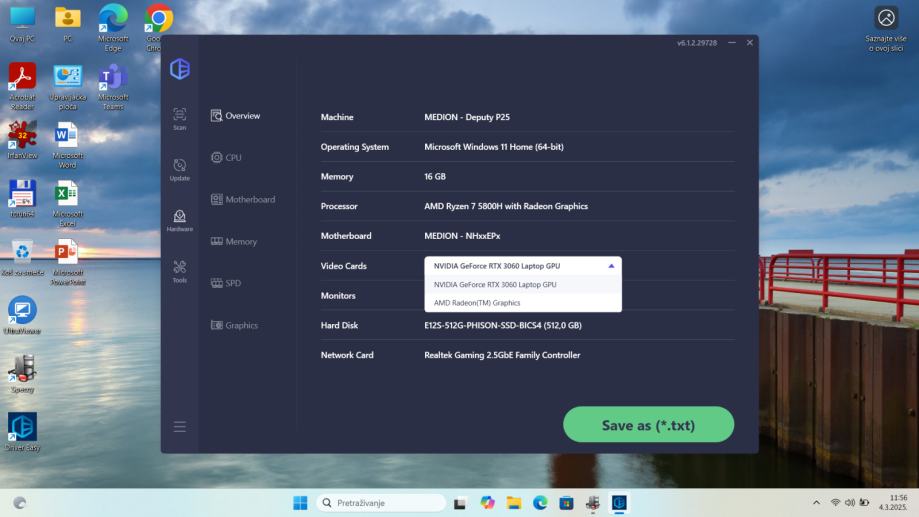
Task: Launch Speccy desktop shortcut
Action: click(22, 374)
